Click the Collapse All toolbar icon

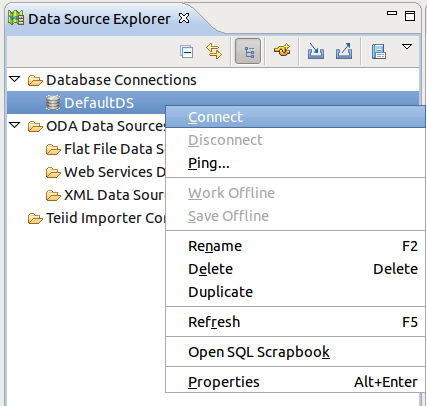click(186, 52)
